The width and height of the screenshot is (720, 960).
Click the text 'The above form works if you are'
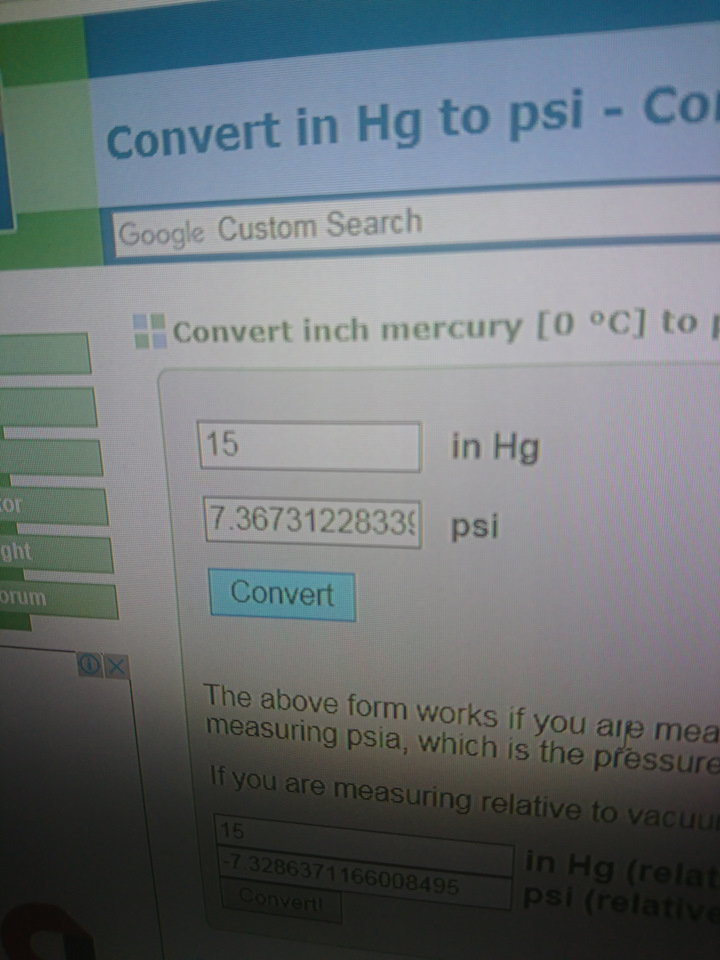[x=424, y=711]
